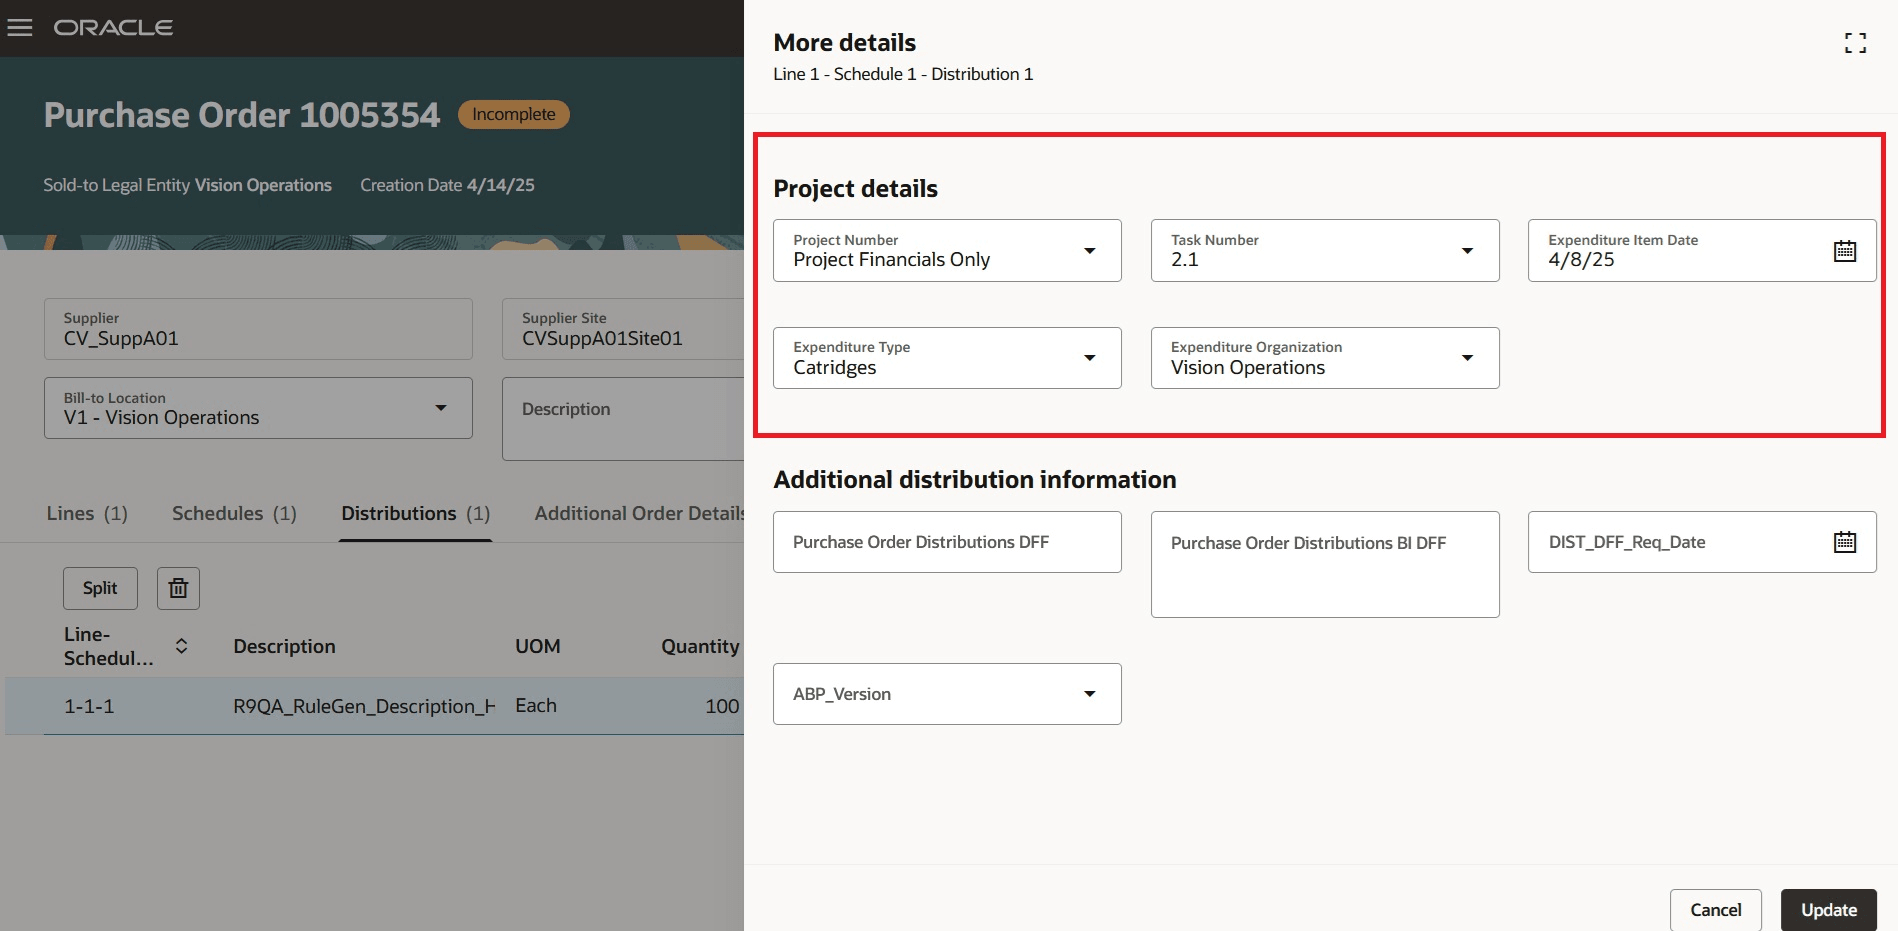1898x931 pixels.
Task: Click the UOM value Each
Action: pyautogui.click(x=536, y=706)
